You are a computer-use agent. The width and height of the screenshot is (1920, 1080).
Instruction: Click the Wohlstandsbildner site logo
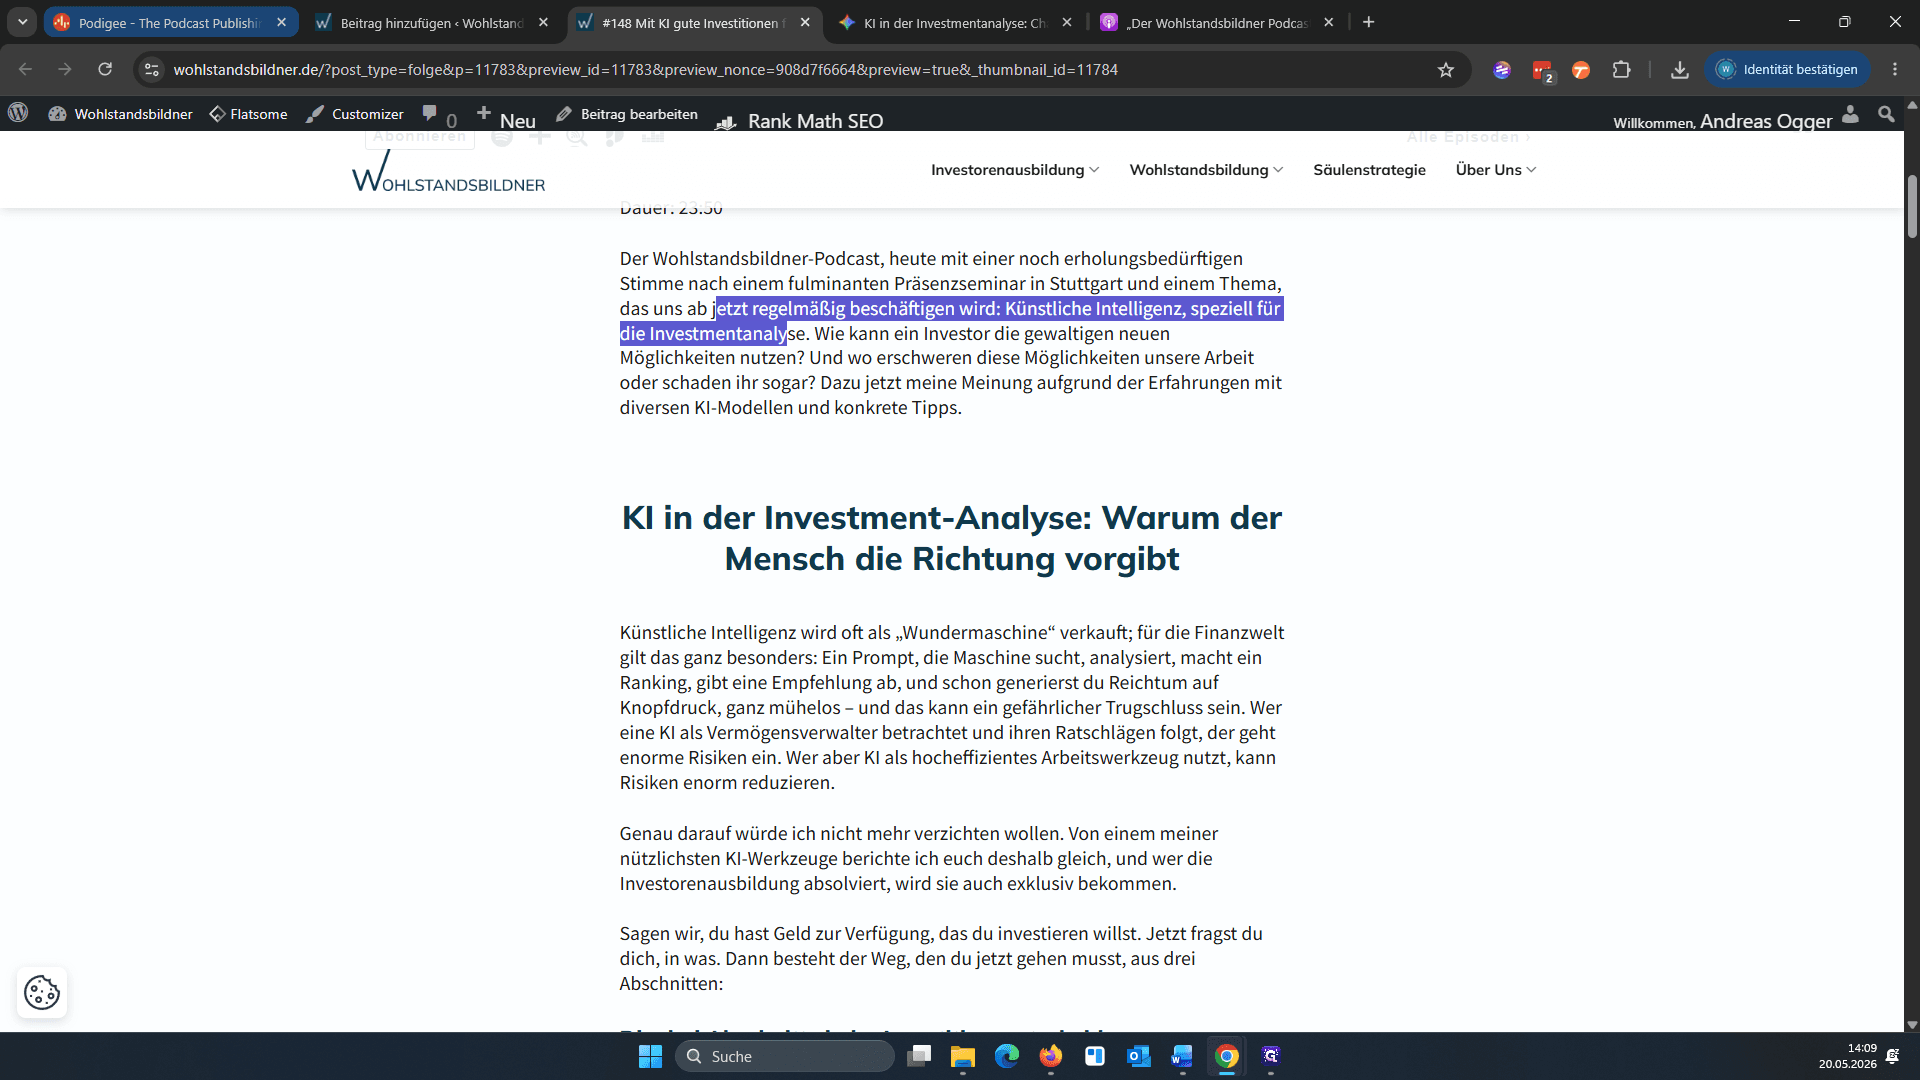tap(448, 172)
